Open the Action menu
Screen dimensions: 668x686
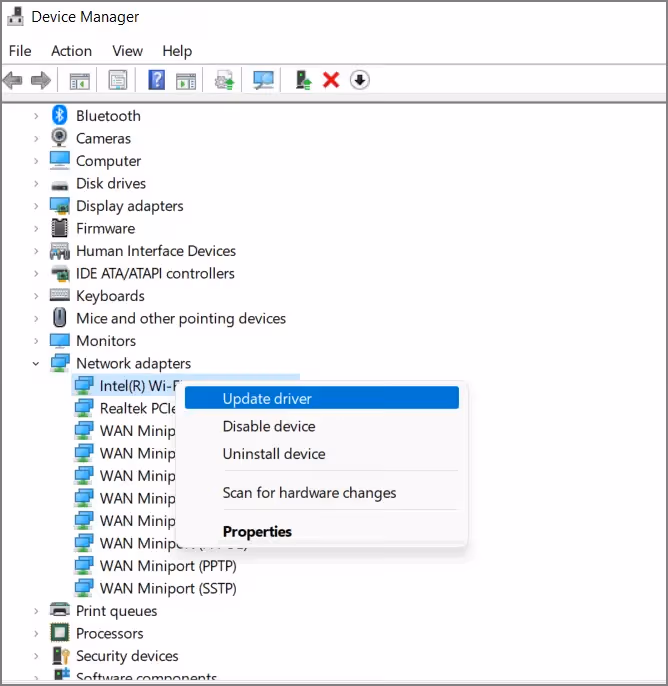[71, 51]
